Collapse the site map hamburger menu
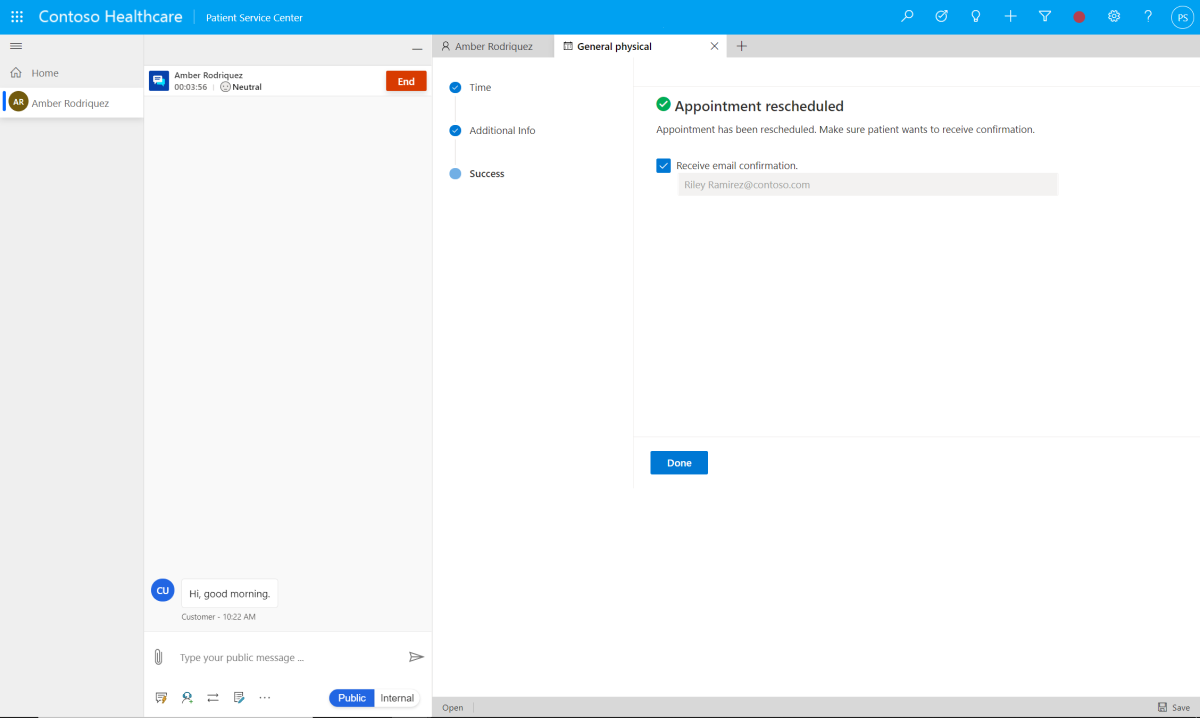 coord(16,46)
